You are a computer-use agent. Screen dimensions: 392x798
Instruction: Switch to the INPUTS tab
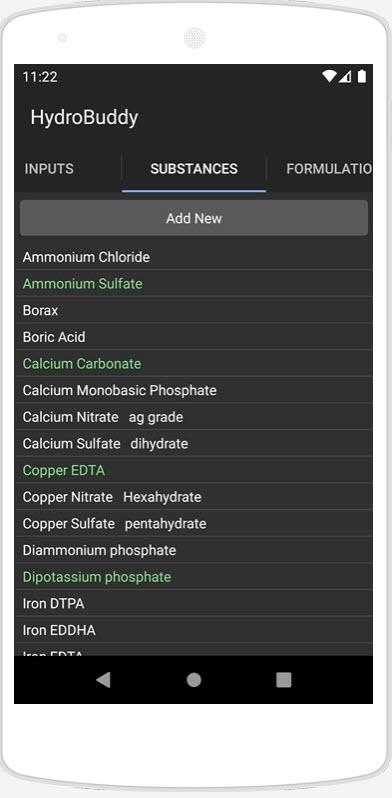[49, 169]
